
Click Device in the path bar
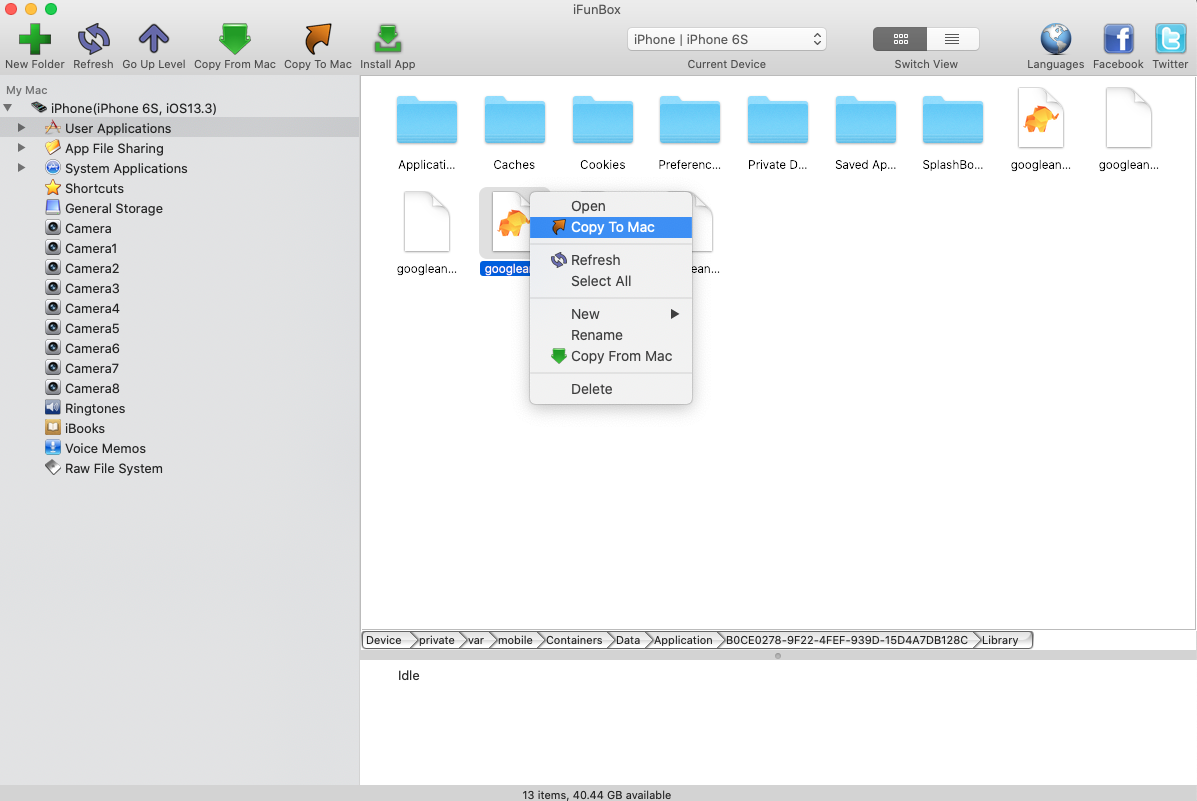pyautogui.click(x=386, y=640)
